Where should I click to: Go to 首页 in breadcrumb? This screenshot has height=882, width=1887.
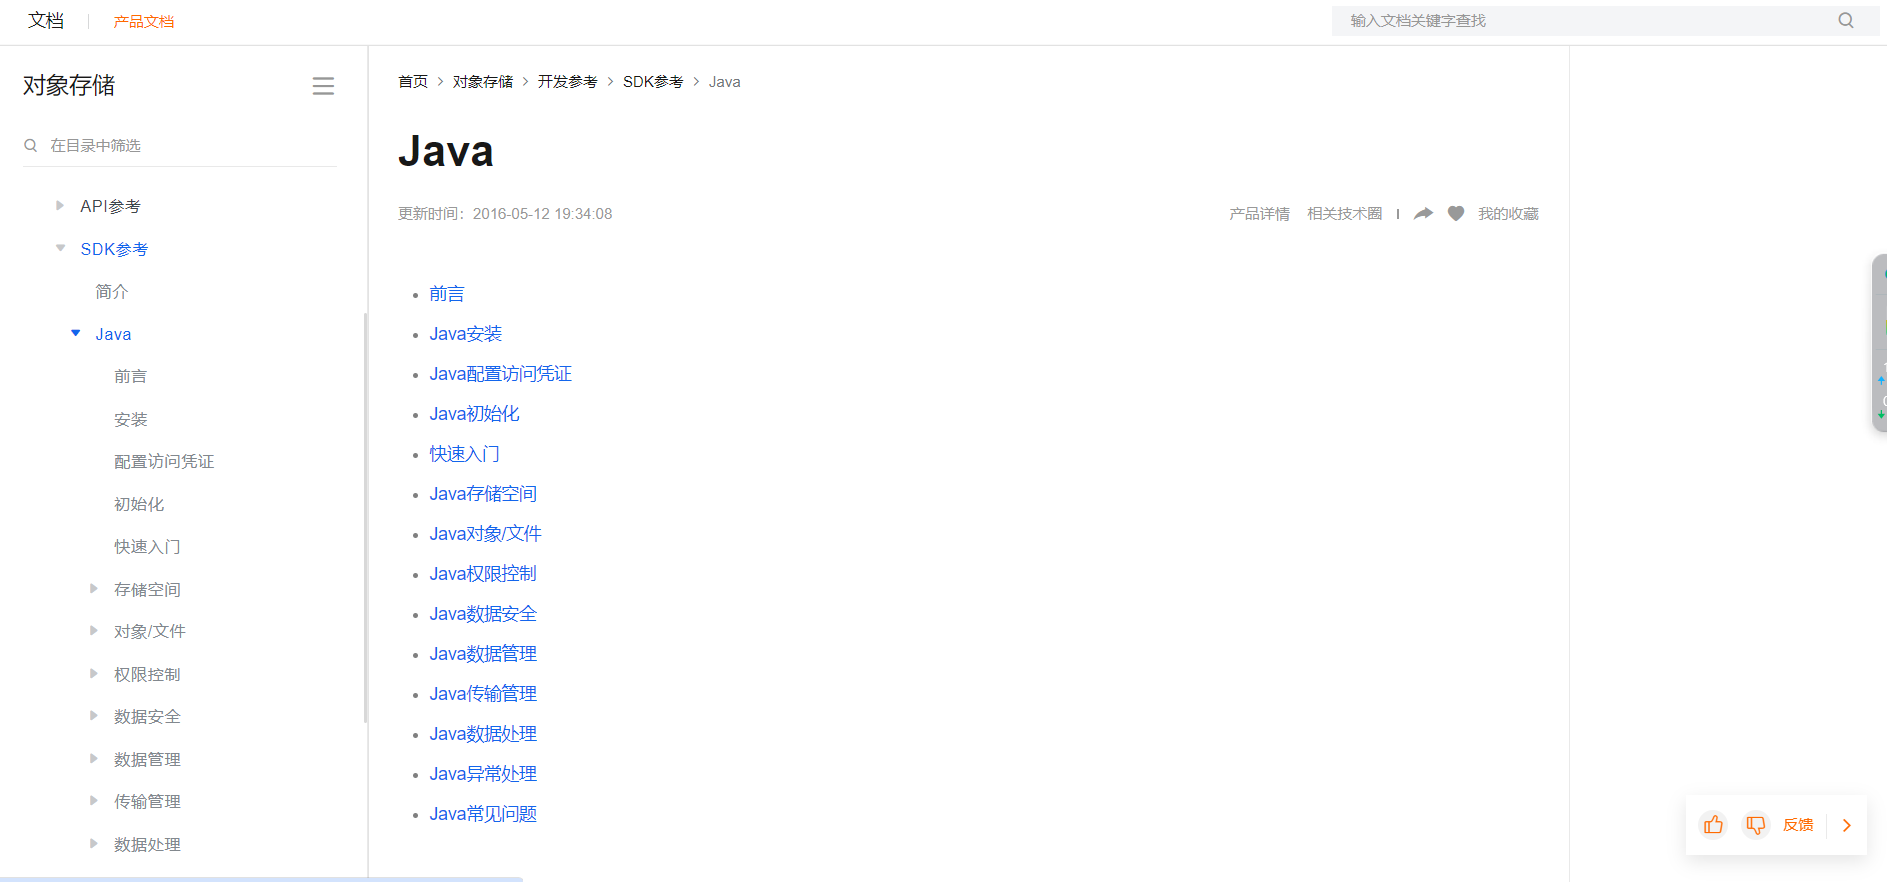tap(413, 81)
